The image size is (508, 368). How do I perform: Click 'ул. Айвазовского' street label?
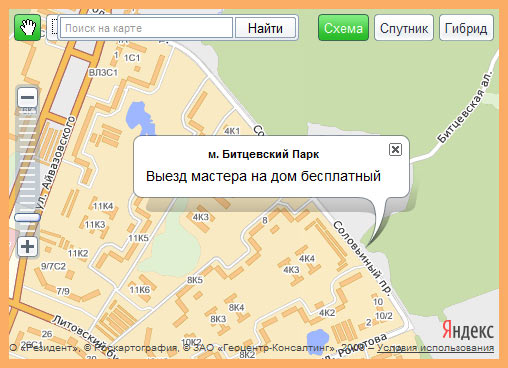(x=56, y=163)
